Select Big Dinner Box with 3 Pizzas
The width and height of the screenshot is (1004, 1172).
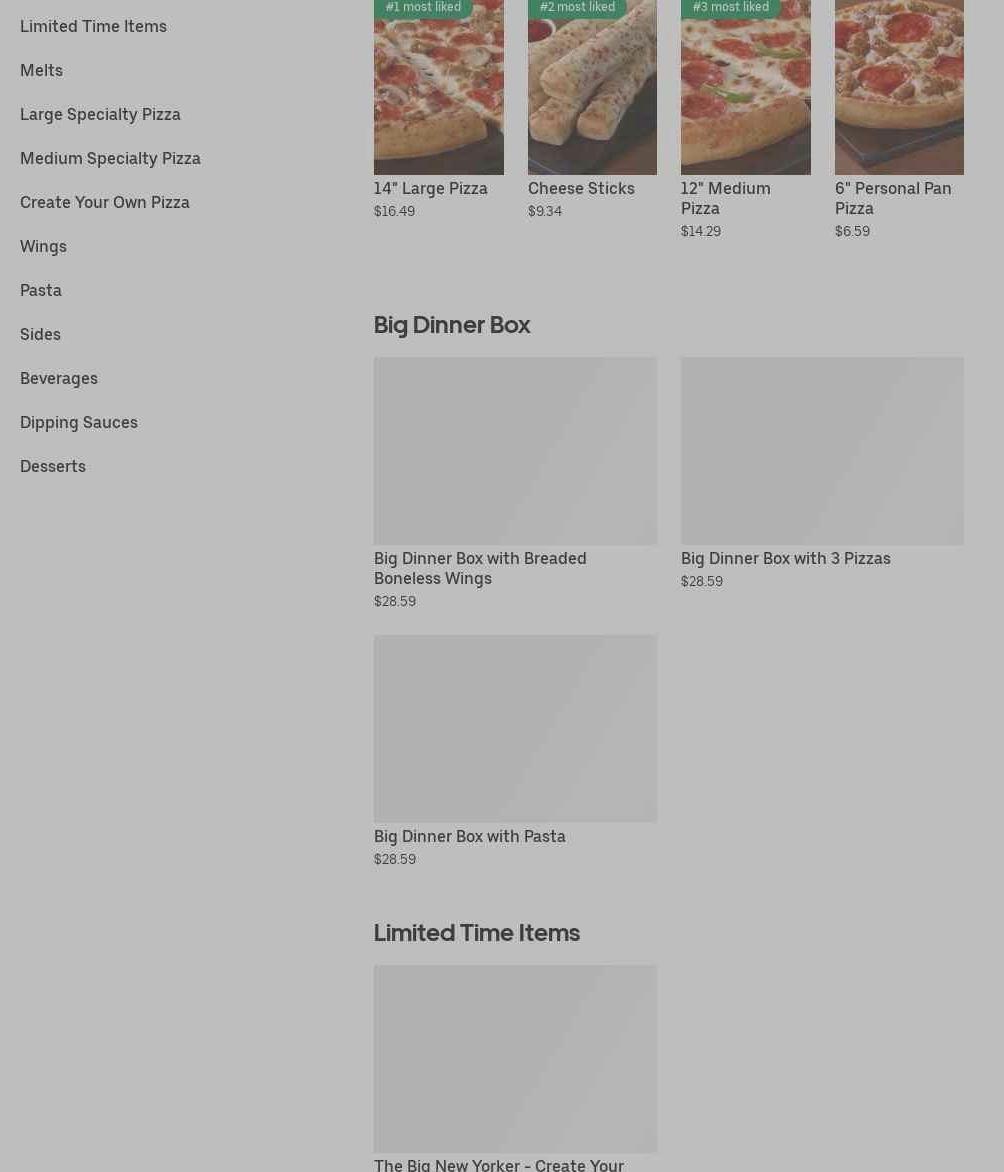pos(822,473)
